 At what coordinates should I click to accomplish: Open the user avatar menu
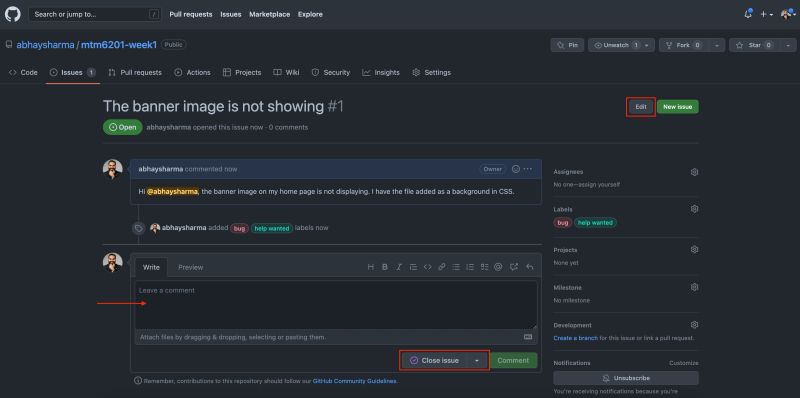[788, 15]
